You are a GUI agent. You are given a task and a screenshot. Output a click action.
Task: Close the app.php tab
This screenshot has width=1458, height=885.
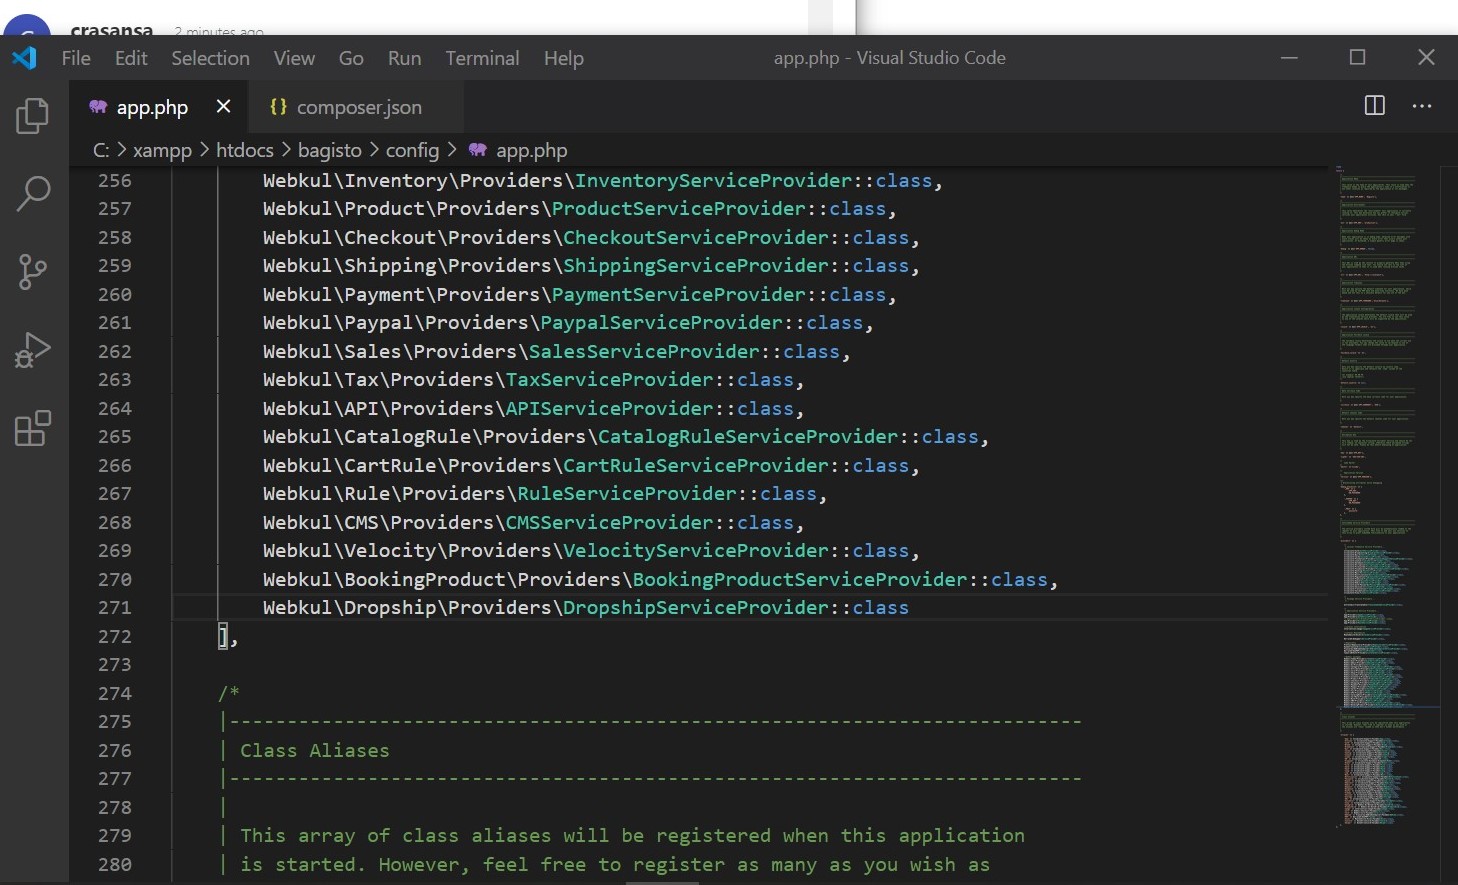coord(223,106)
